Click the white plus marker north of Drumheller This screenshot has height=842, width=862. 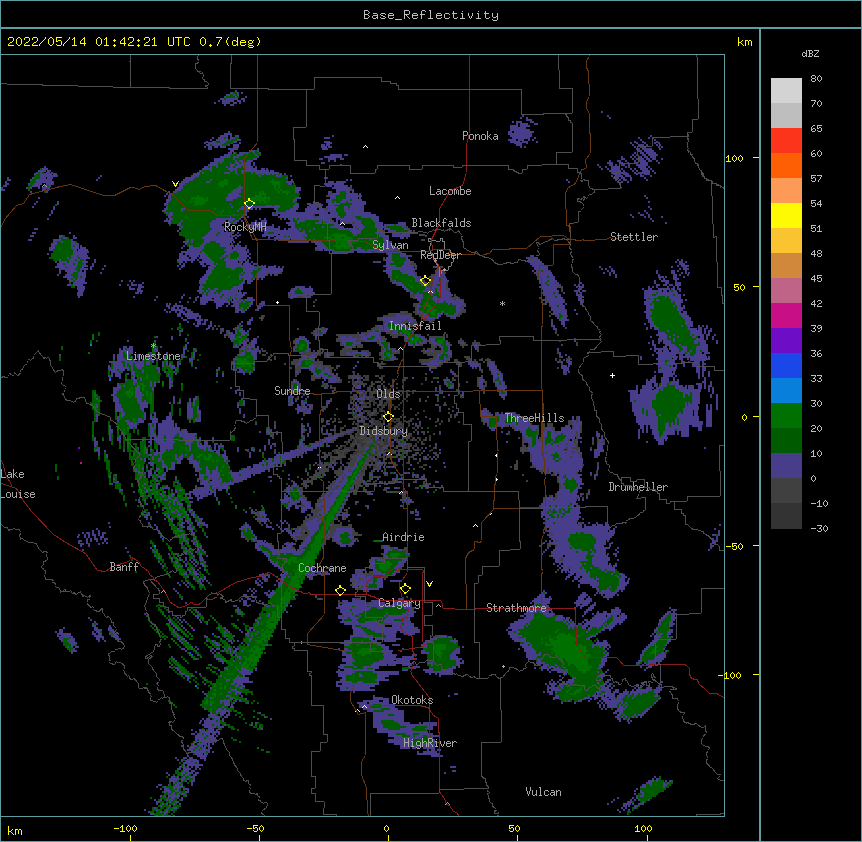point(612,375)
